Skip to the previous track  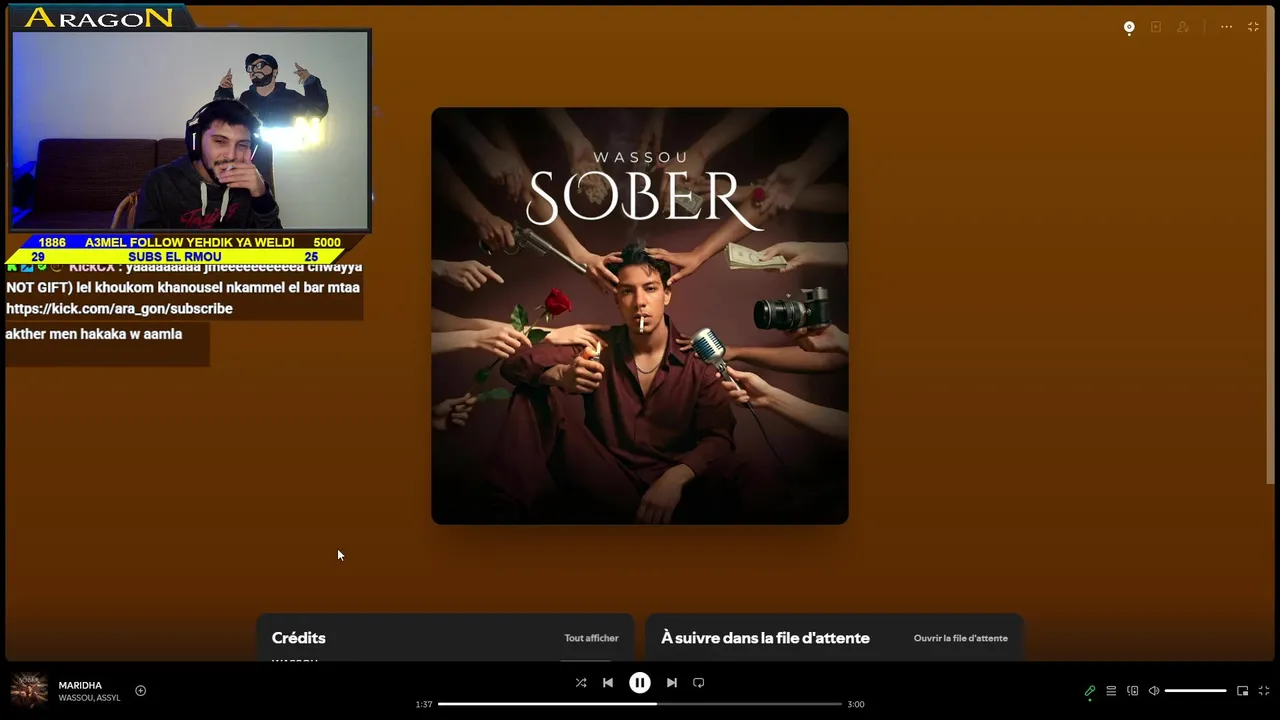tap(608, 683)
